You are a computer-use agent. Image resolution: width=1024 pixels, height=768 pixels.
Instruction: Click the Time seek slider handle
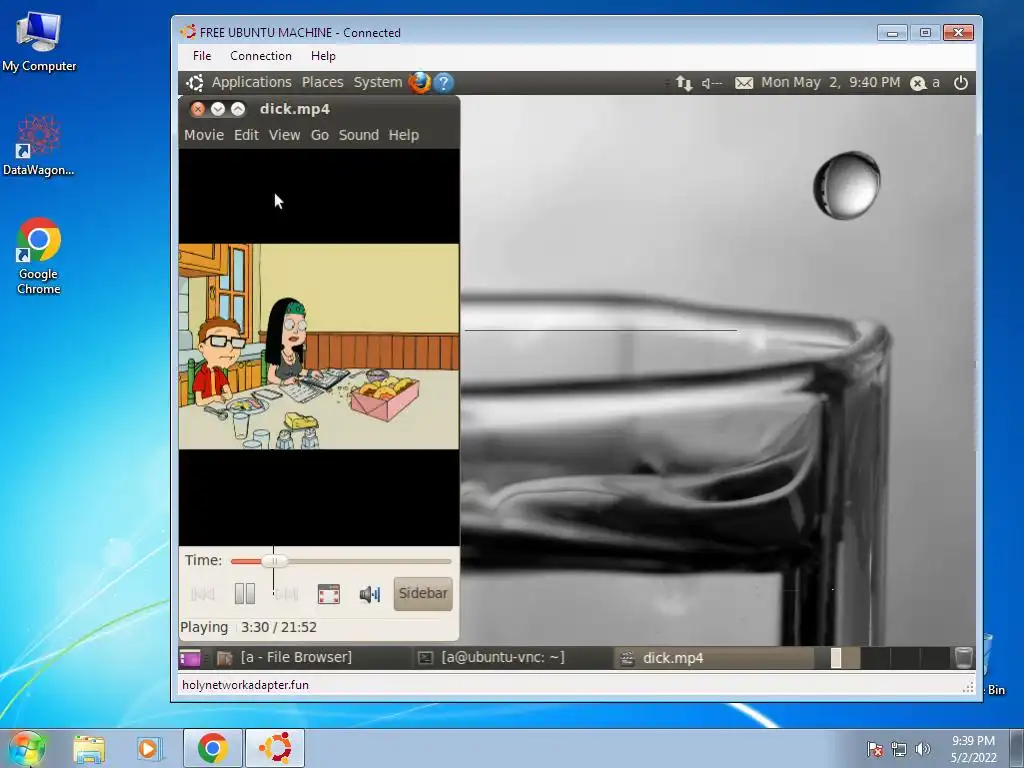click(274, 561)
